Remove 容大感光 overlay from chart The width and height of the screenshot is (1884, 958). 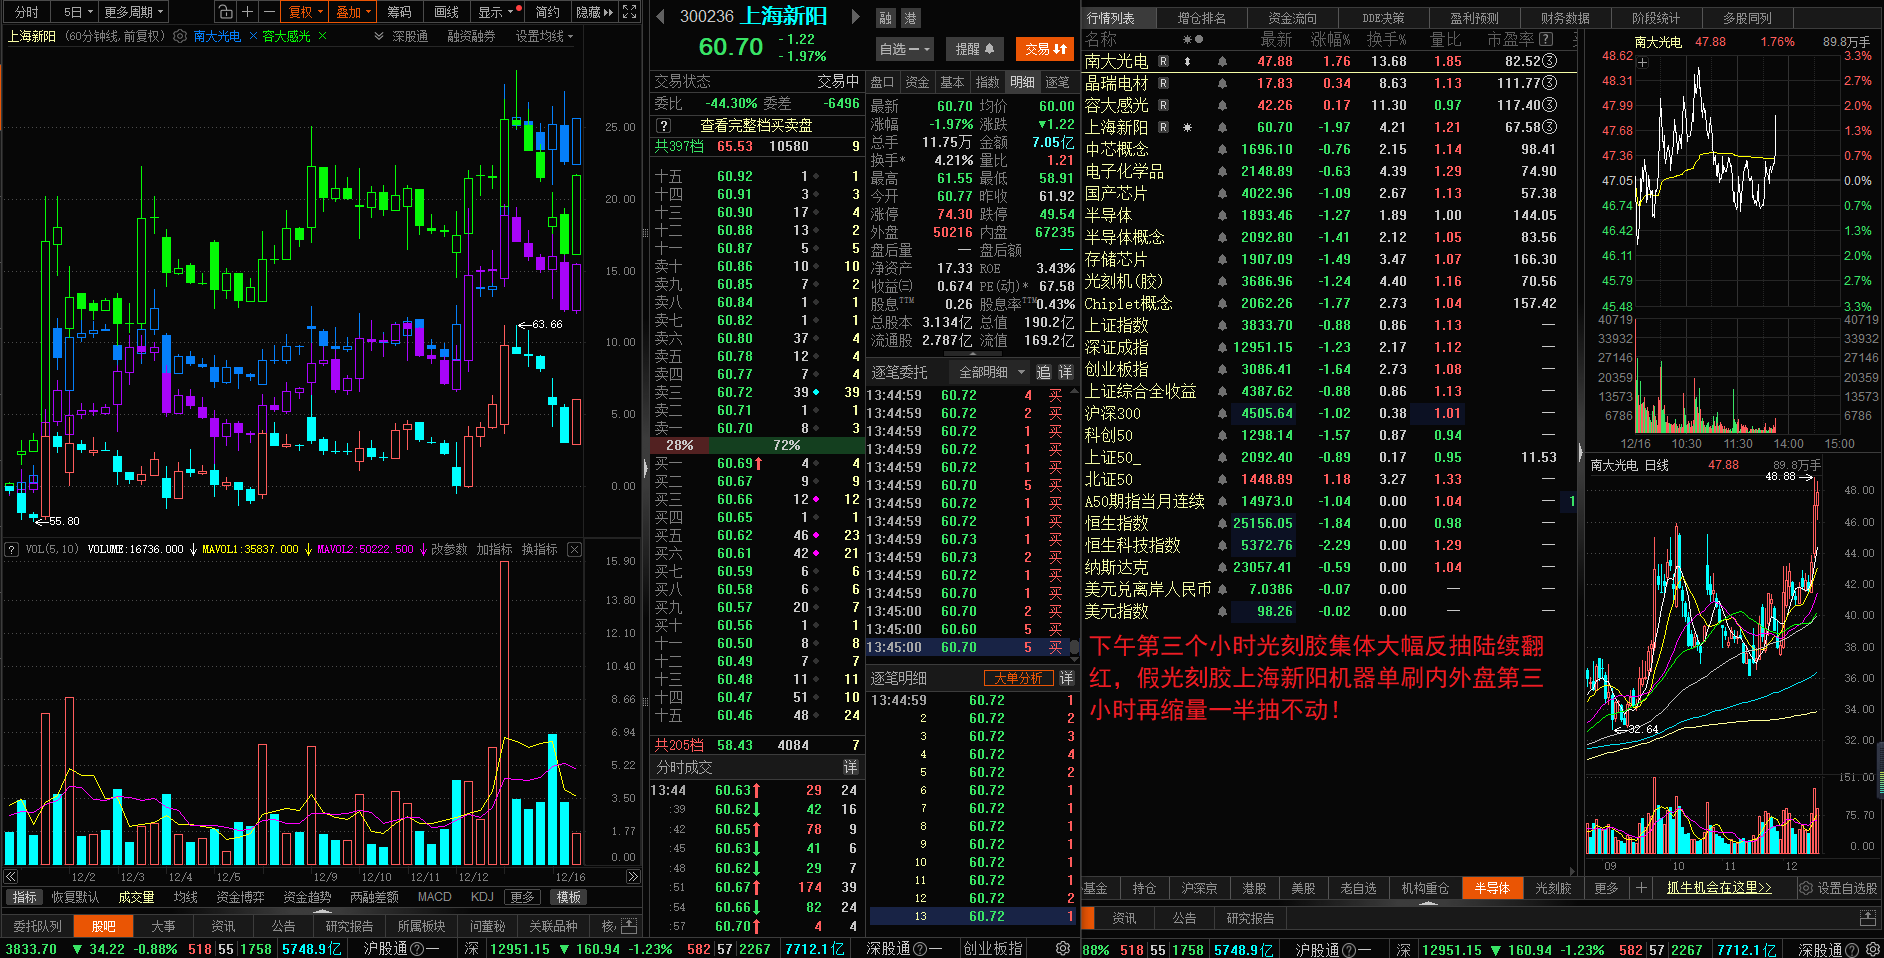pyautogui.click(x=322, y=36)
